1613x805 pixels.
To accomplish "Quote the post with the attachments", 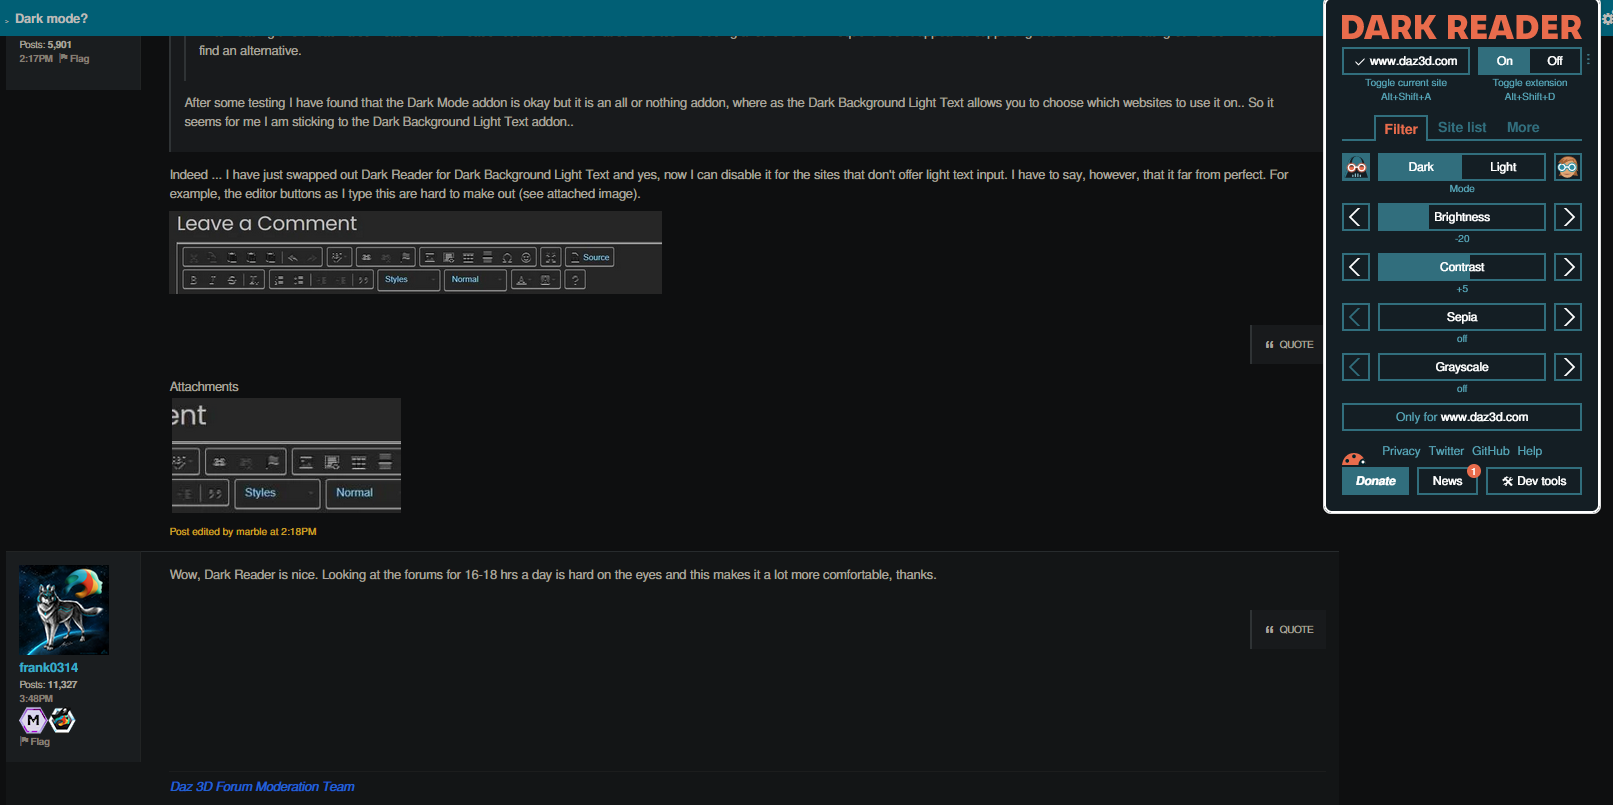I will [1289, 345].
